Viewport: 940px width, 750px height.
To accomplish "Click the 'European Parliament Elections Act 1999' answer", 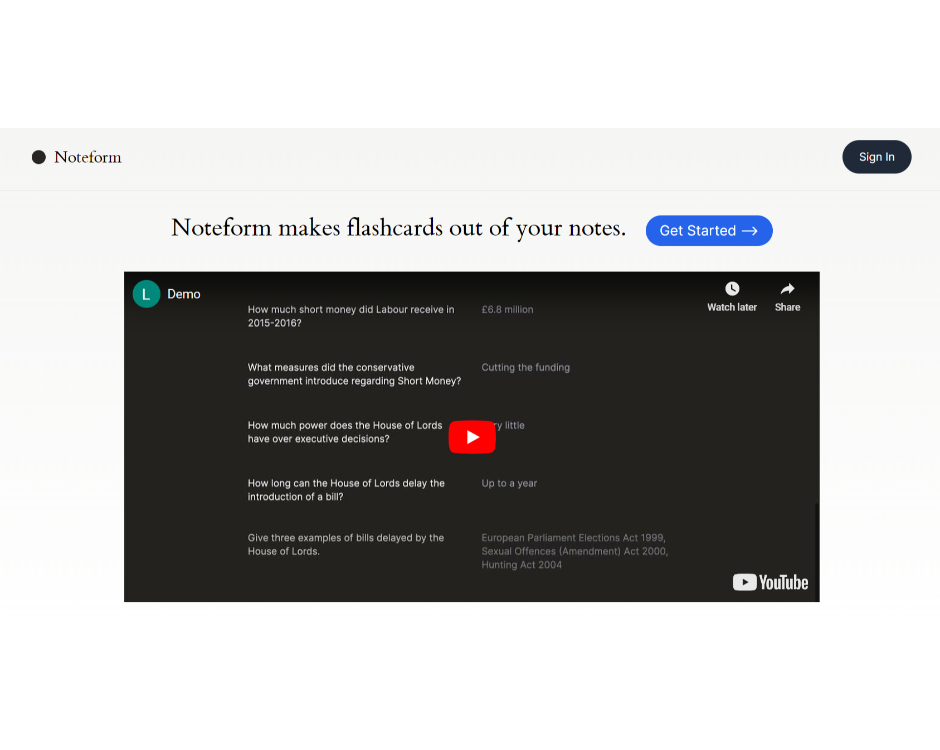I will point(574,551).
